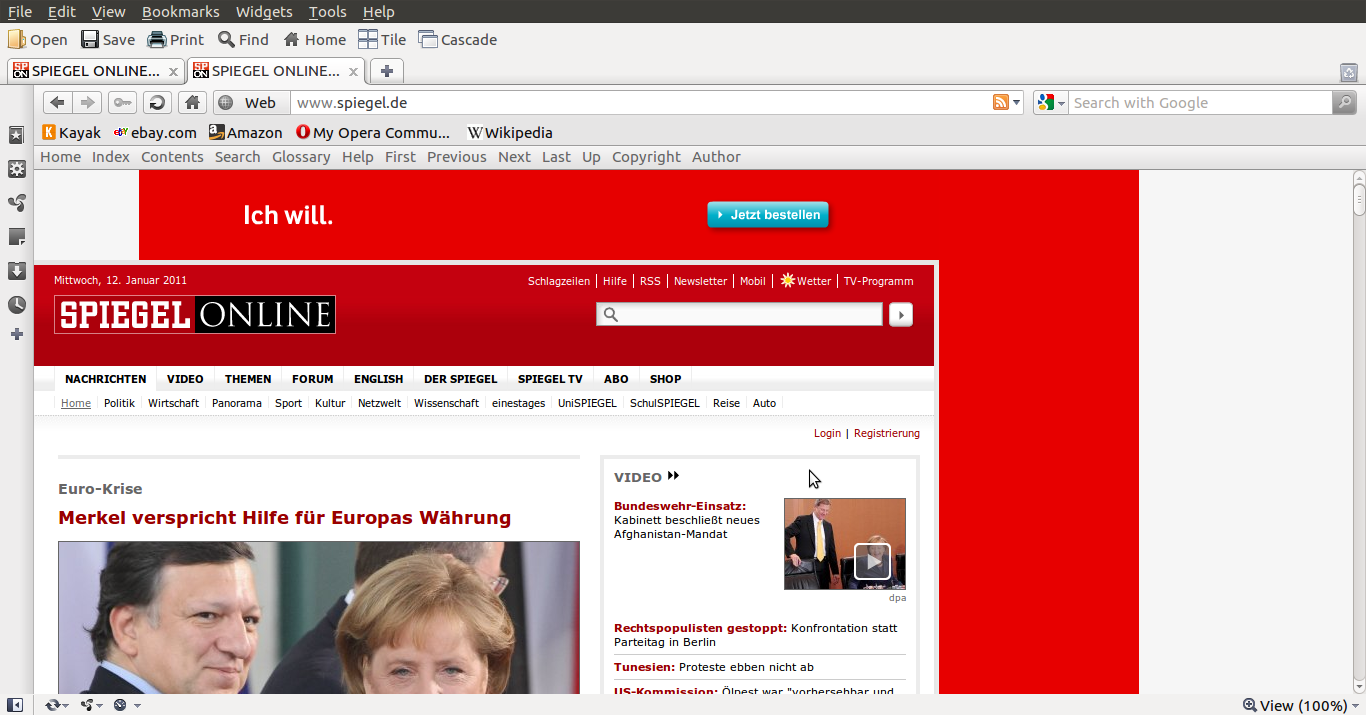Open closed tabs trash icon
Image resolution: width=1366 pixels, height=715 pixels.
pos(1348,72)
